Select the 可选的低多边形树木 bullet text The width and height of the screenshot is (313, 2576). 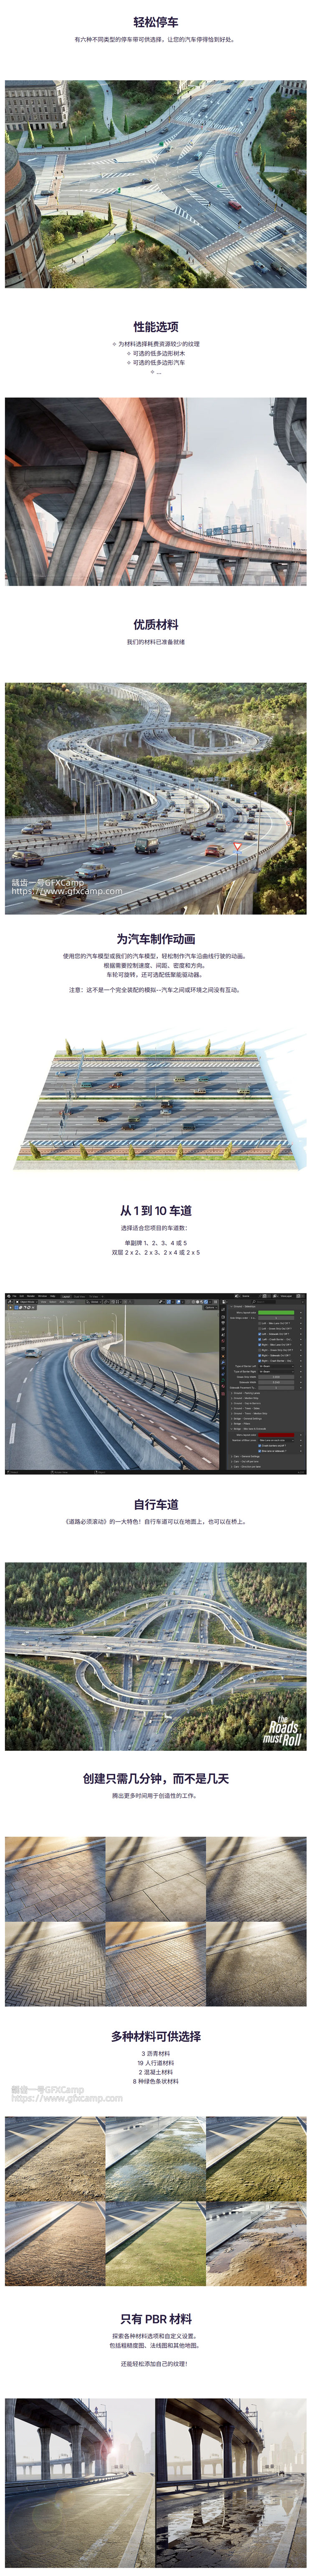pos(158,353)
